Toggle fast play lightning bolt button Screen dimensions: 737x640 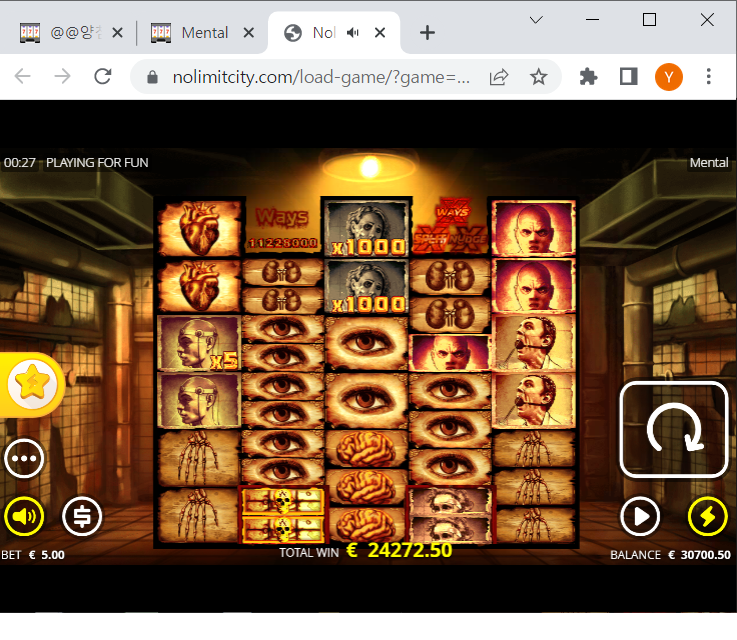click(707, 516)
